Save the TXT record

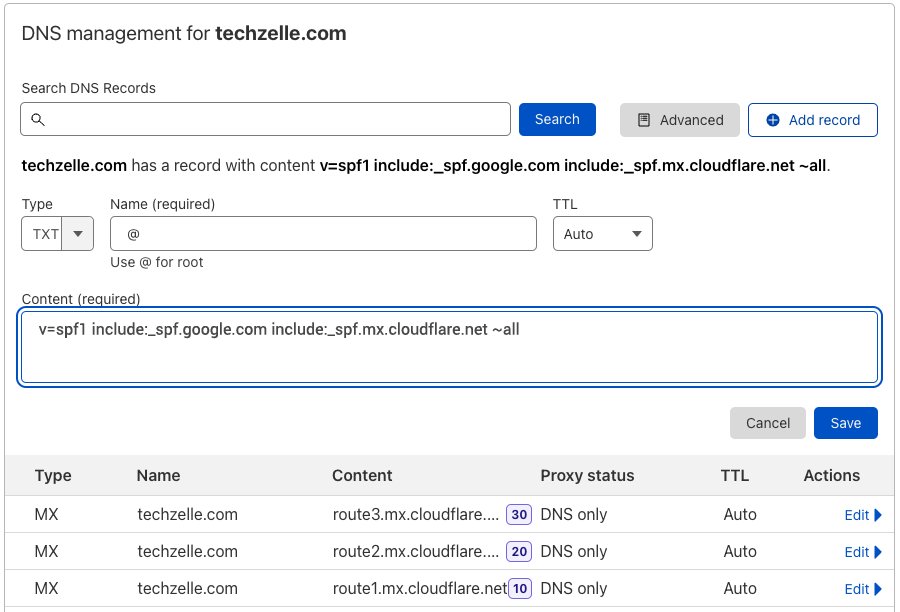click(x=845, y=423)
